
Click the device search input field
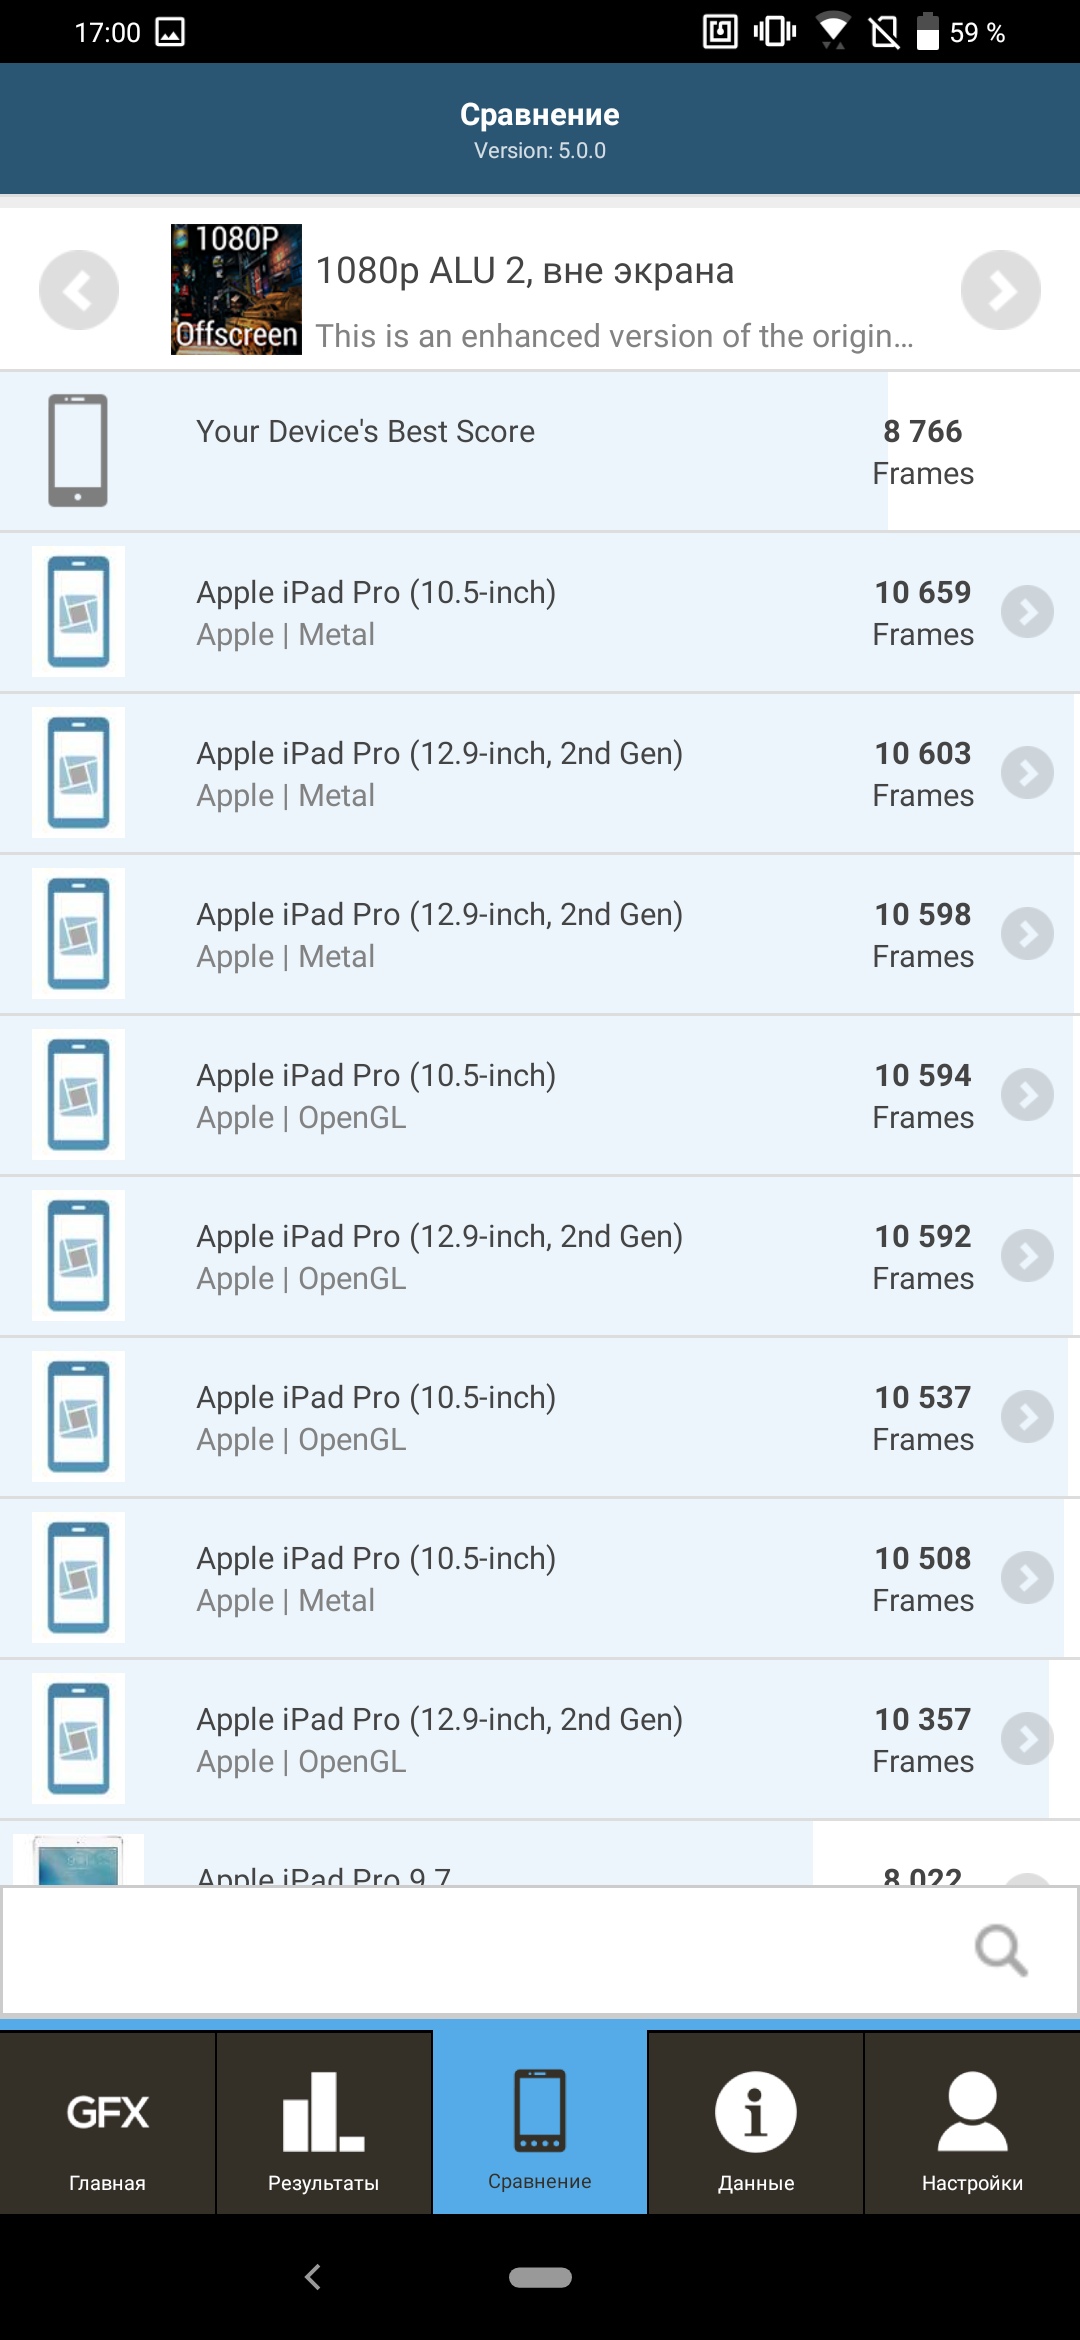(x=480, y=1950)
